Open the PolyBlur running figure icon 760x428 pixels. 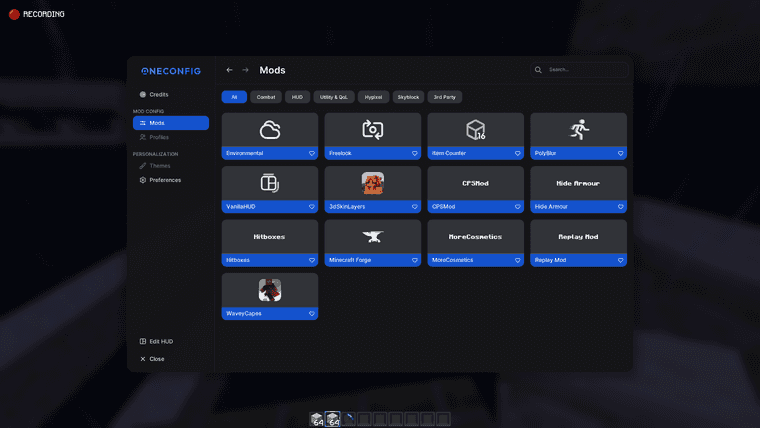pyautogui.click(x=579, y=130)
